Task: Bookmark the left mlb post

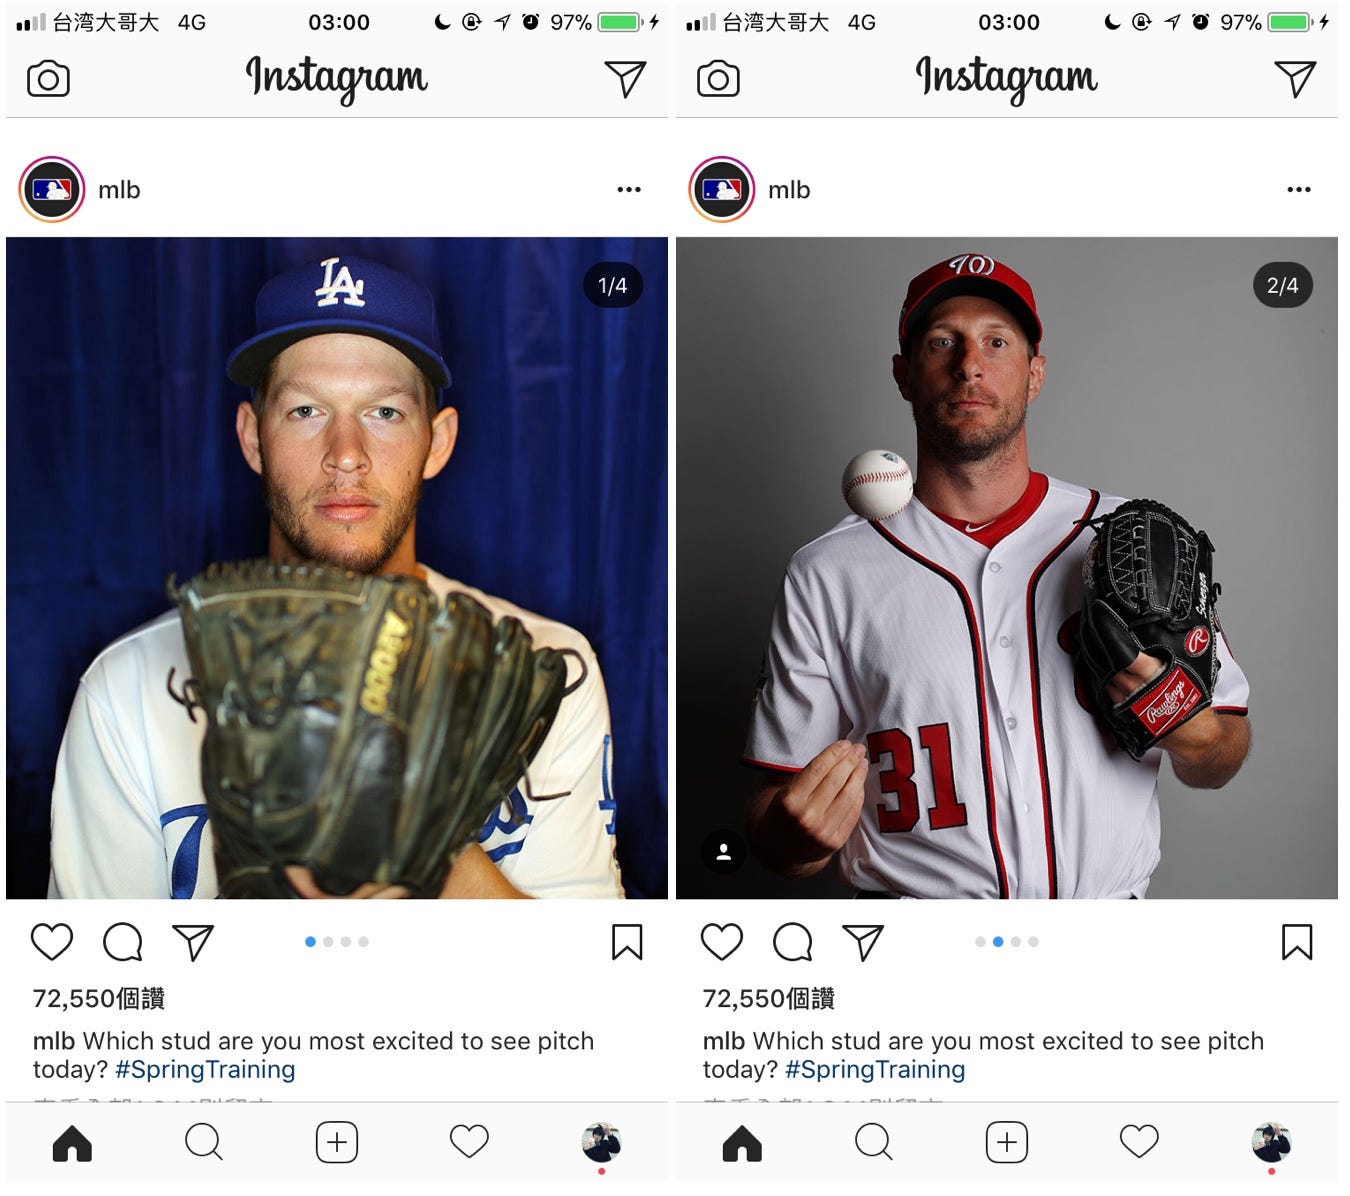Action: [x=627, y=942]
